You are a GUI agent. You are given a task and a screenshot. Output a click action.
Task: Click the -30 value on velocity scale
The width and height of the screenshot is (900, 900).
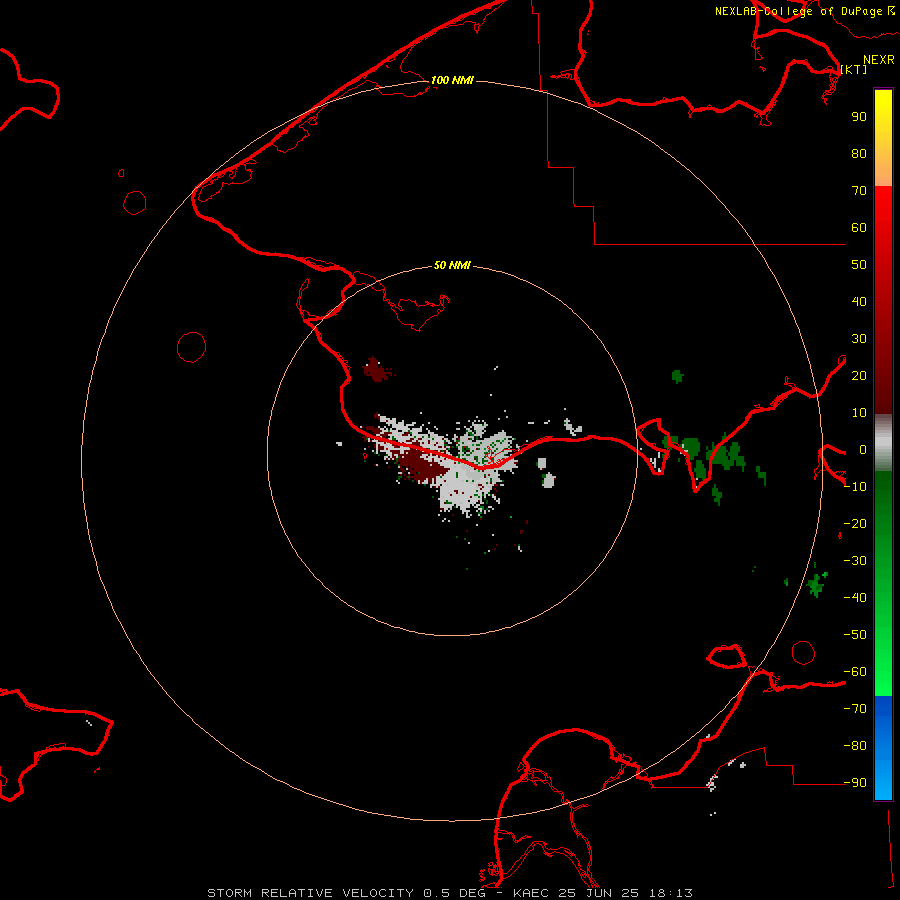coord(855,561)
